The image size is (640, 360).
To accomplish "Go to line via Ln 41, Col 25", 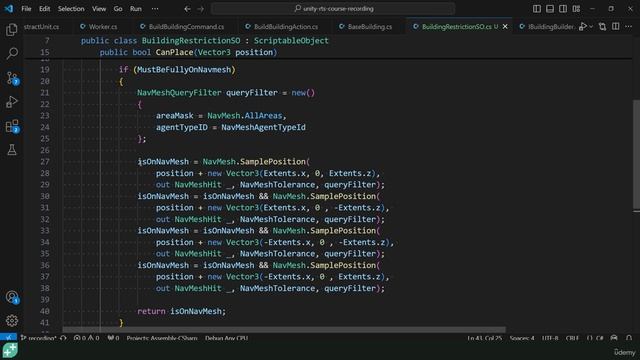I will tap(484, 338).
